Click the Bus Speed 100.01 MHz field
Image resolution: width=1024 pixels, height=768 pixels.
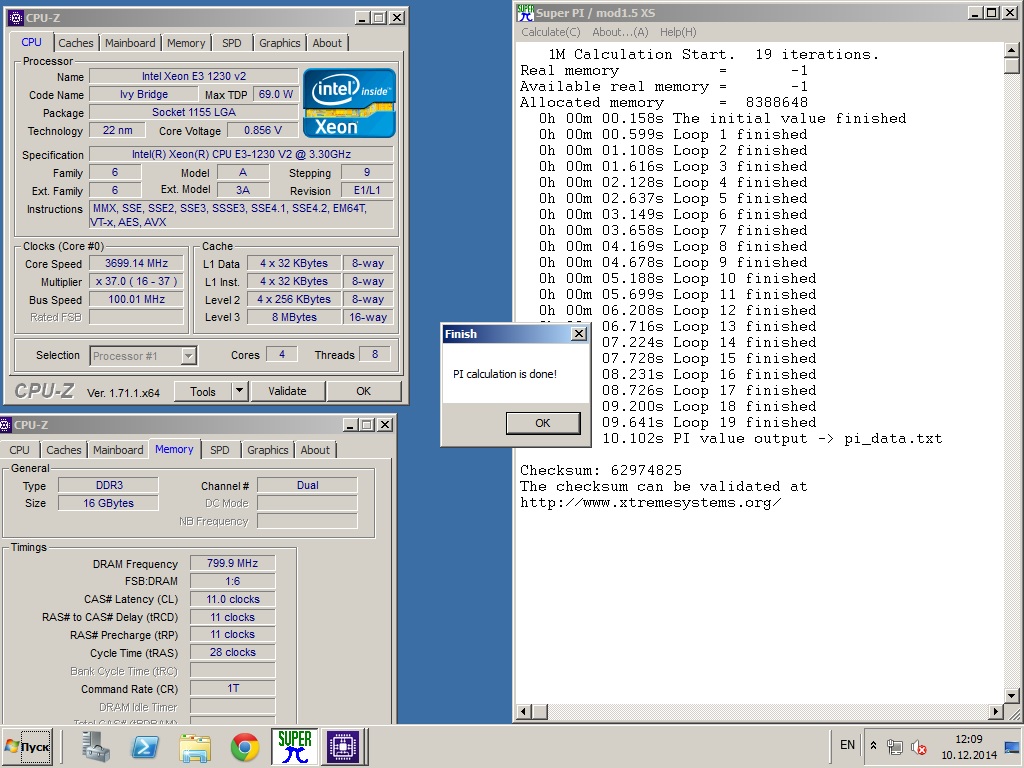pos(136,299)
